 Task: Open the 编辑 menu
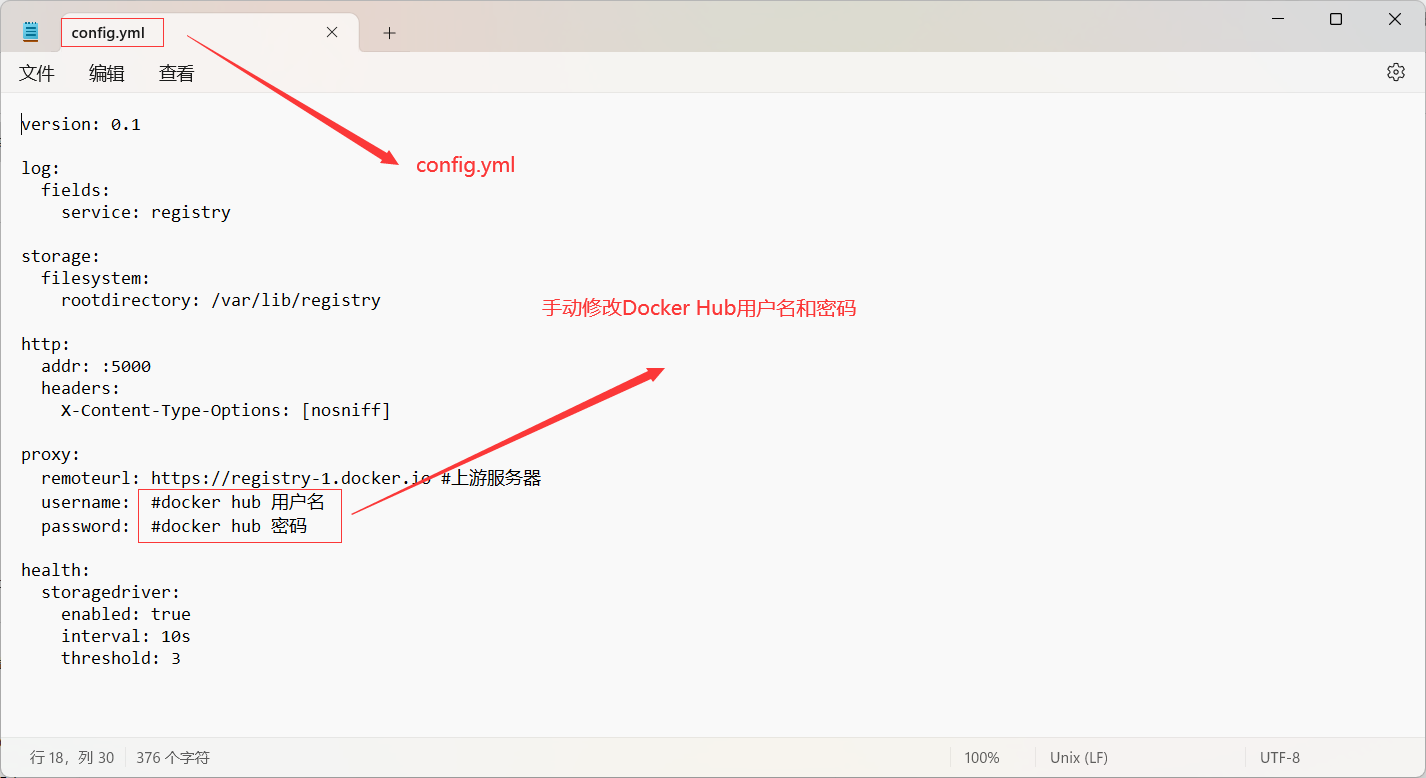(107, 73)
